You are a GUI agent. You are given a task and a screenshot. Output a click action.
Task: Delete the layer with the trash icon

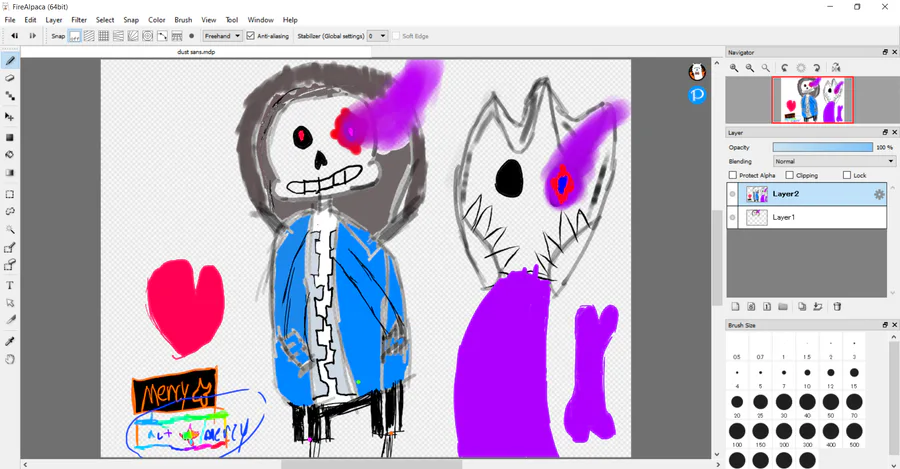[837, 307]
